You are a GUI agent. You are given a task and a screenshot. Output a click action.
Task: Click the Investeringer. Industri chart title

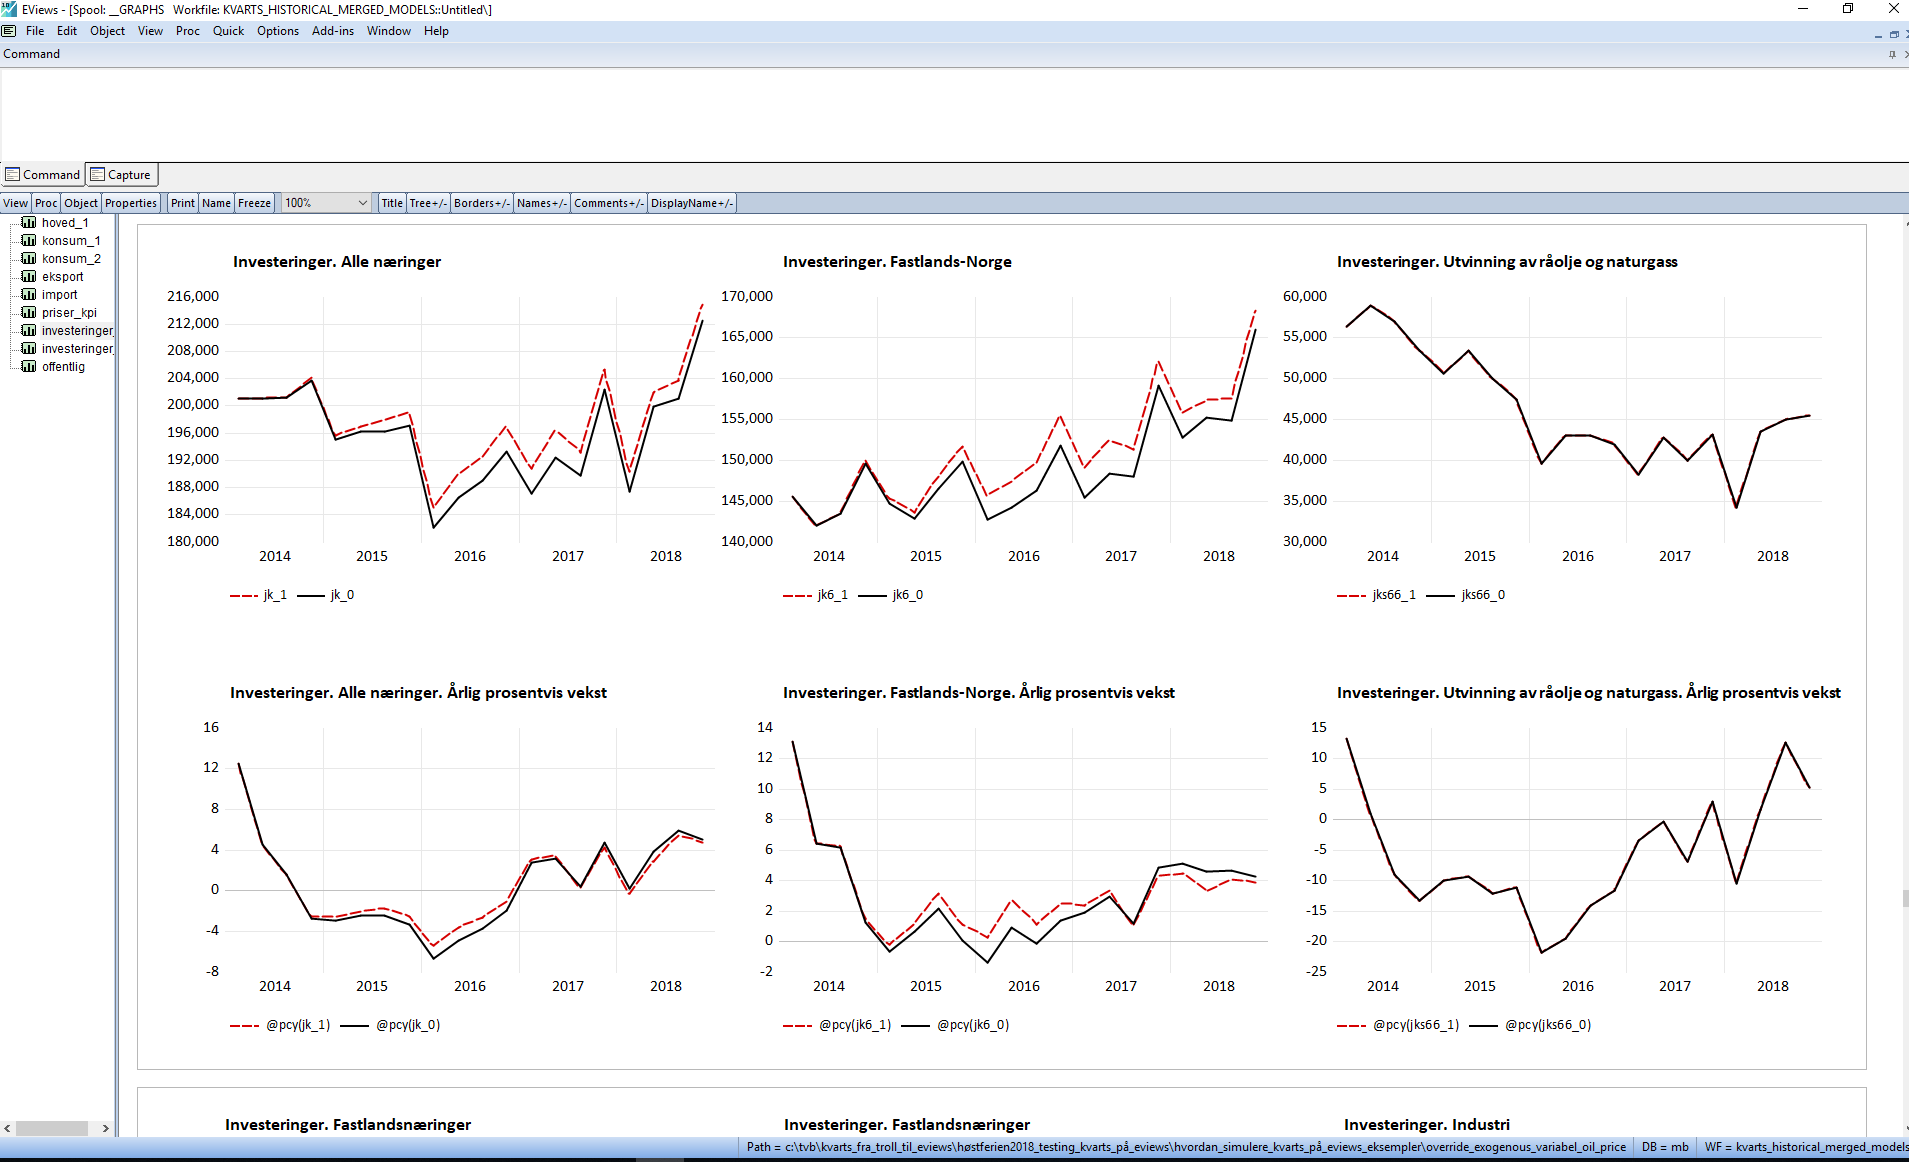tap(1426, 1125)
